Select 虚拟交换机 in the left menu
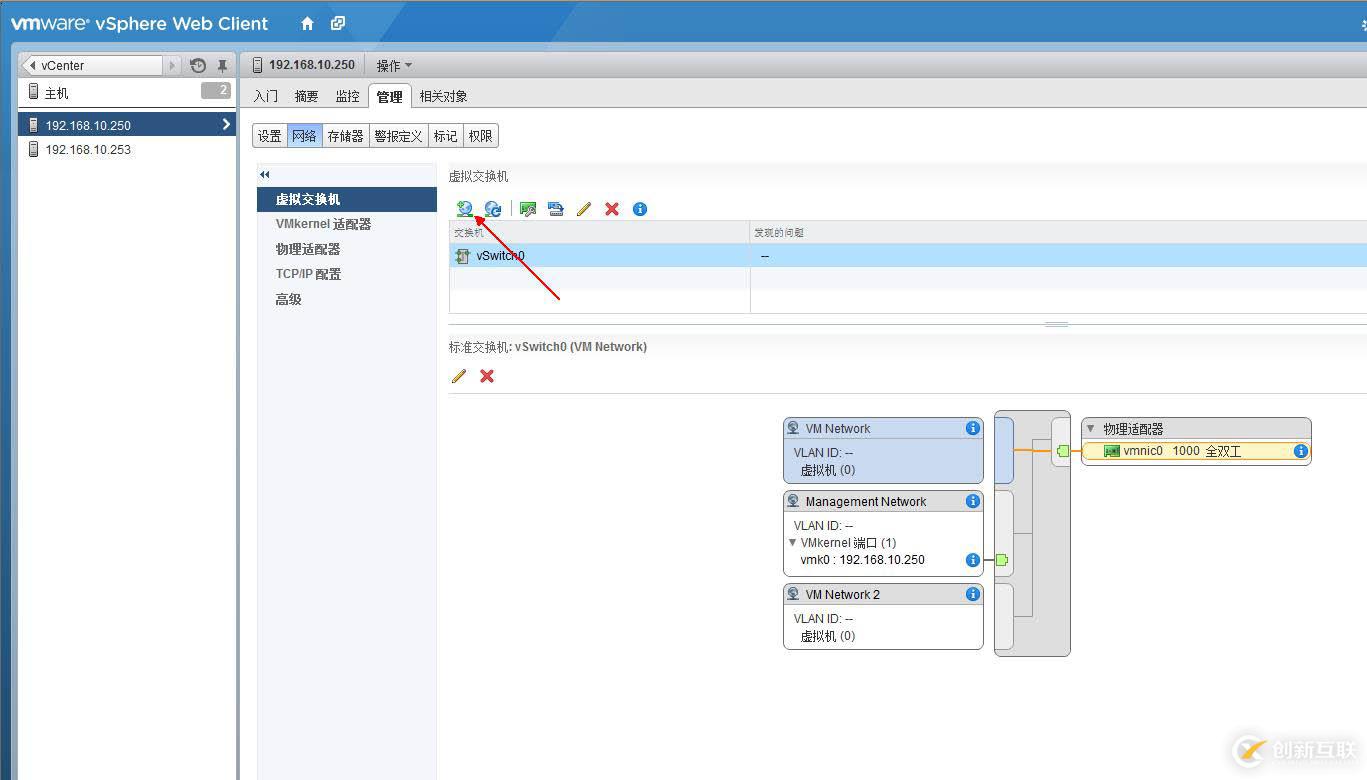The height and width of the screenshot is (780, 1367). click(347, 199)
